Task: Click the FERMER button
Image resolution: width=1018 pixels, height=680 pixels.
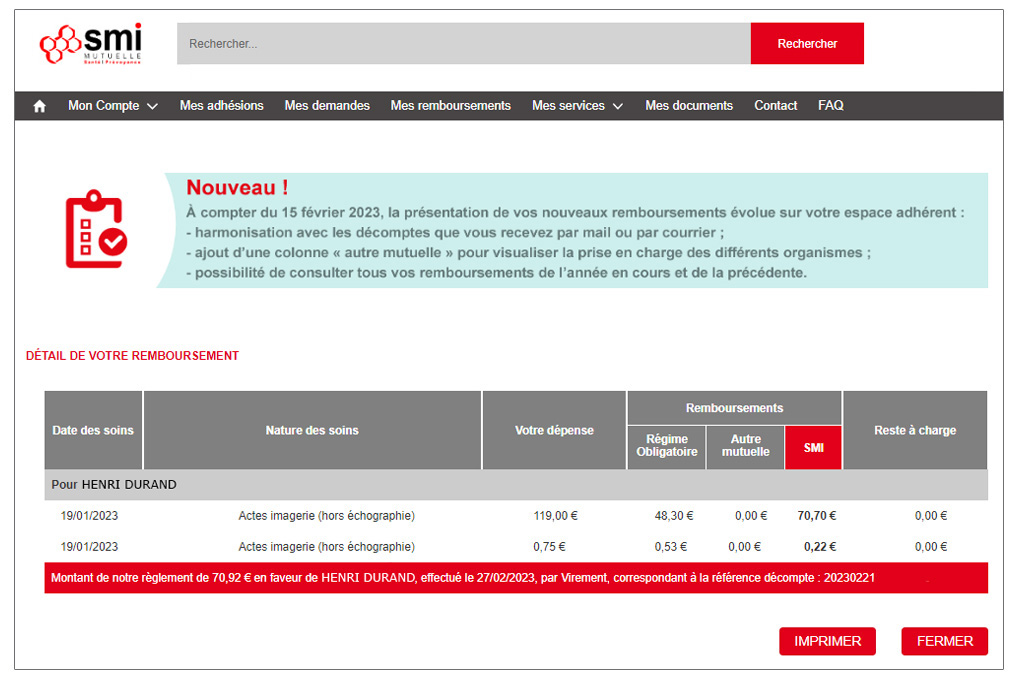Action: click(945, 641)
